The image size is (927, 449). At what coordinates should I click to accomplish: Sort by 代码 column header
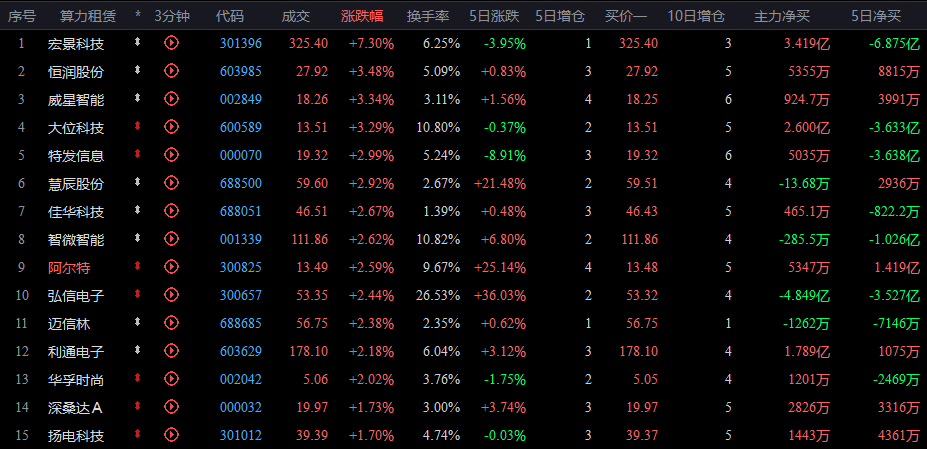pyautogui.click(x=230, y=16)
